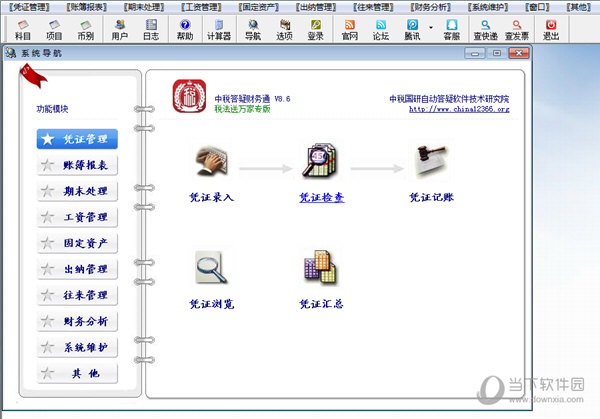The height and width of the screenshot is (419, 600).
Task: Open the china12366.org hyperlink
Action: point(459,109)
